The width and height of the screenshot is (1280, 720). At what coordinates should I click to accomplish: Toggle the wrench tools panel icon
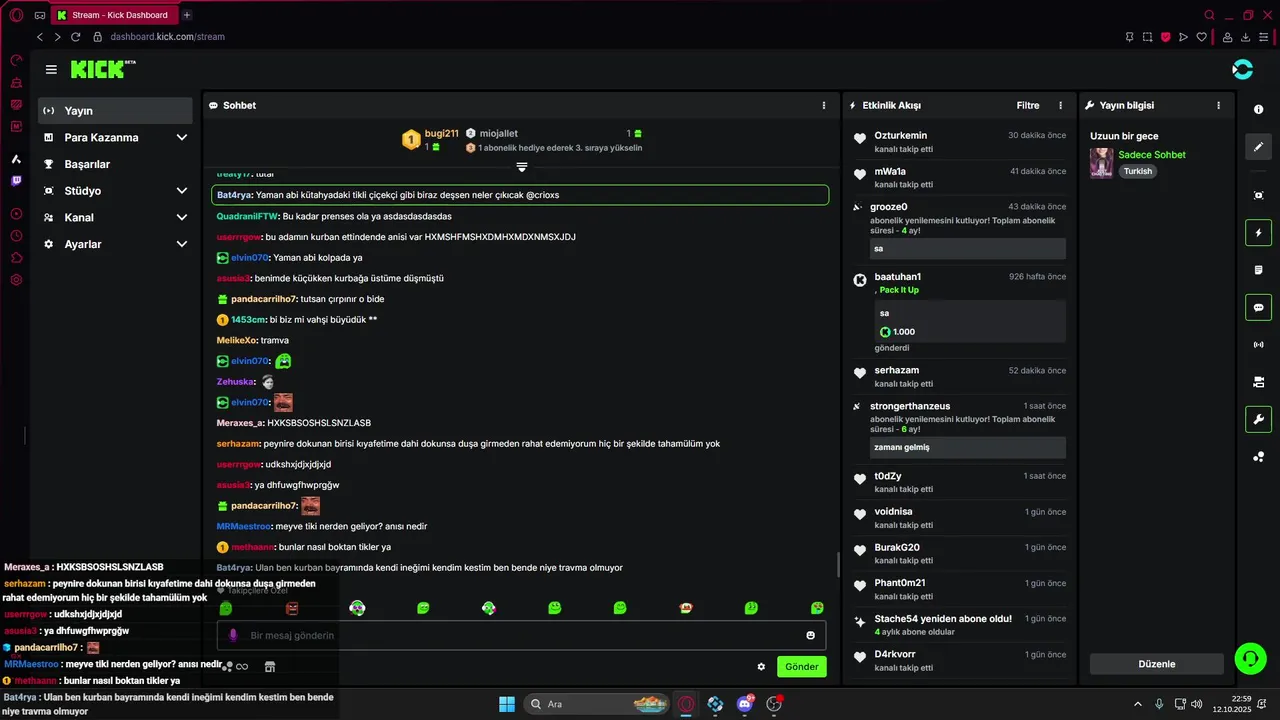tap(1258, 419)
